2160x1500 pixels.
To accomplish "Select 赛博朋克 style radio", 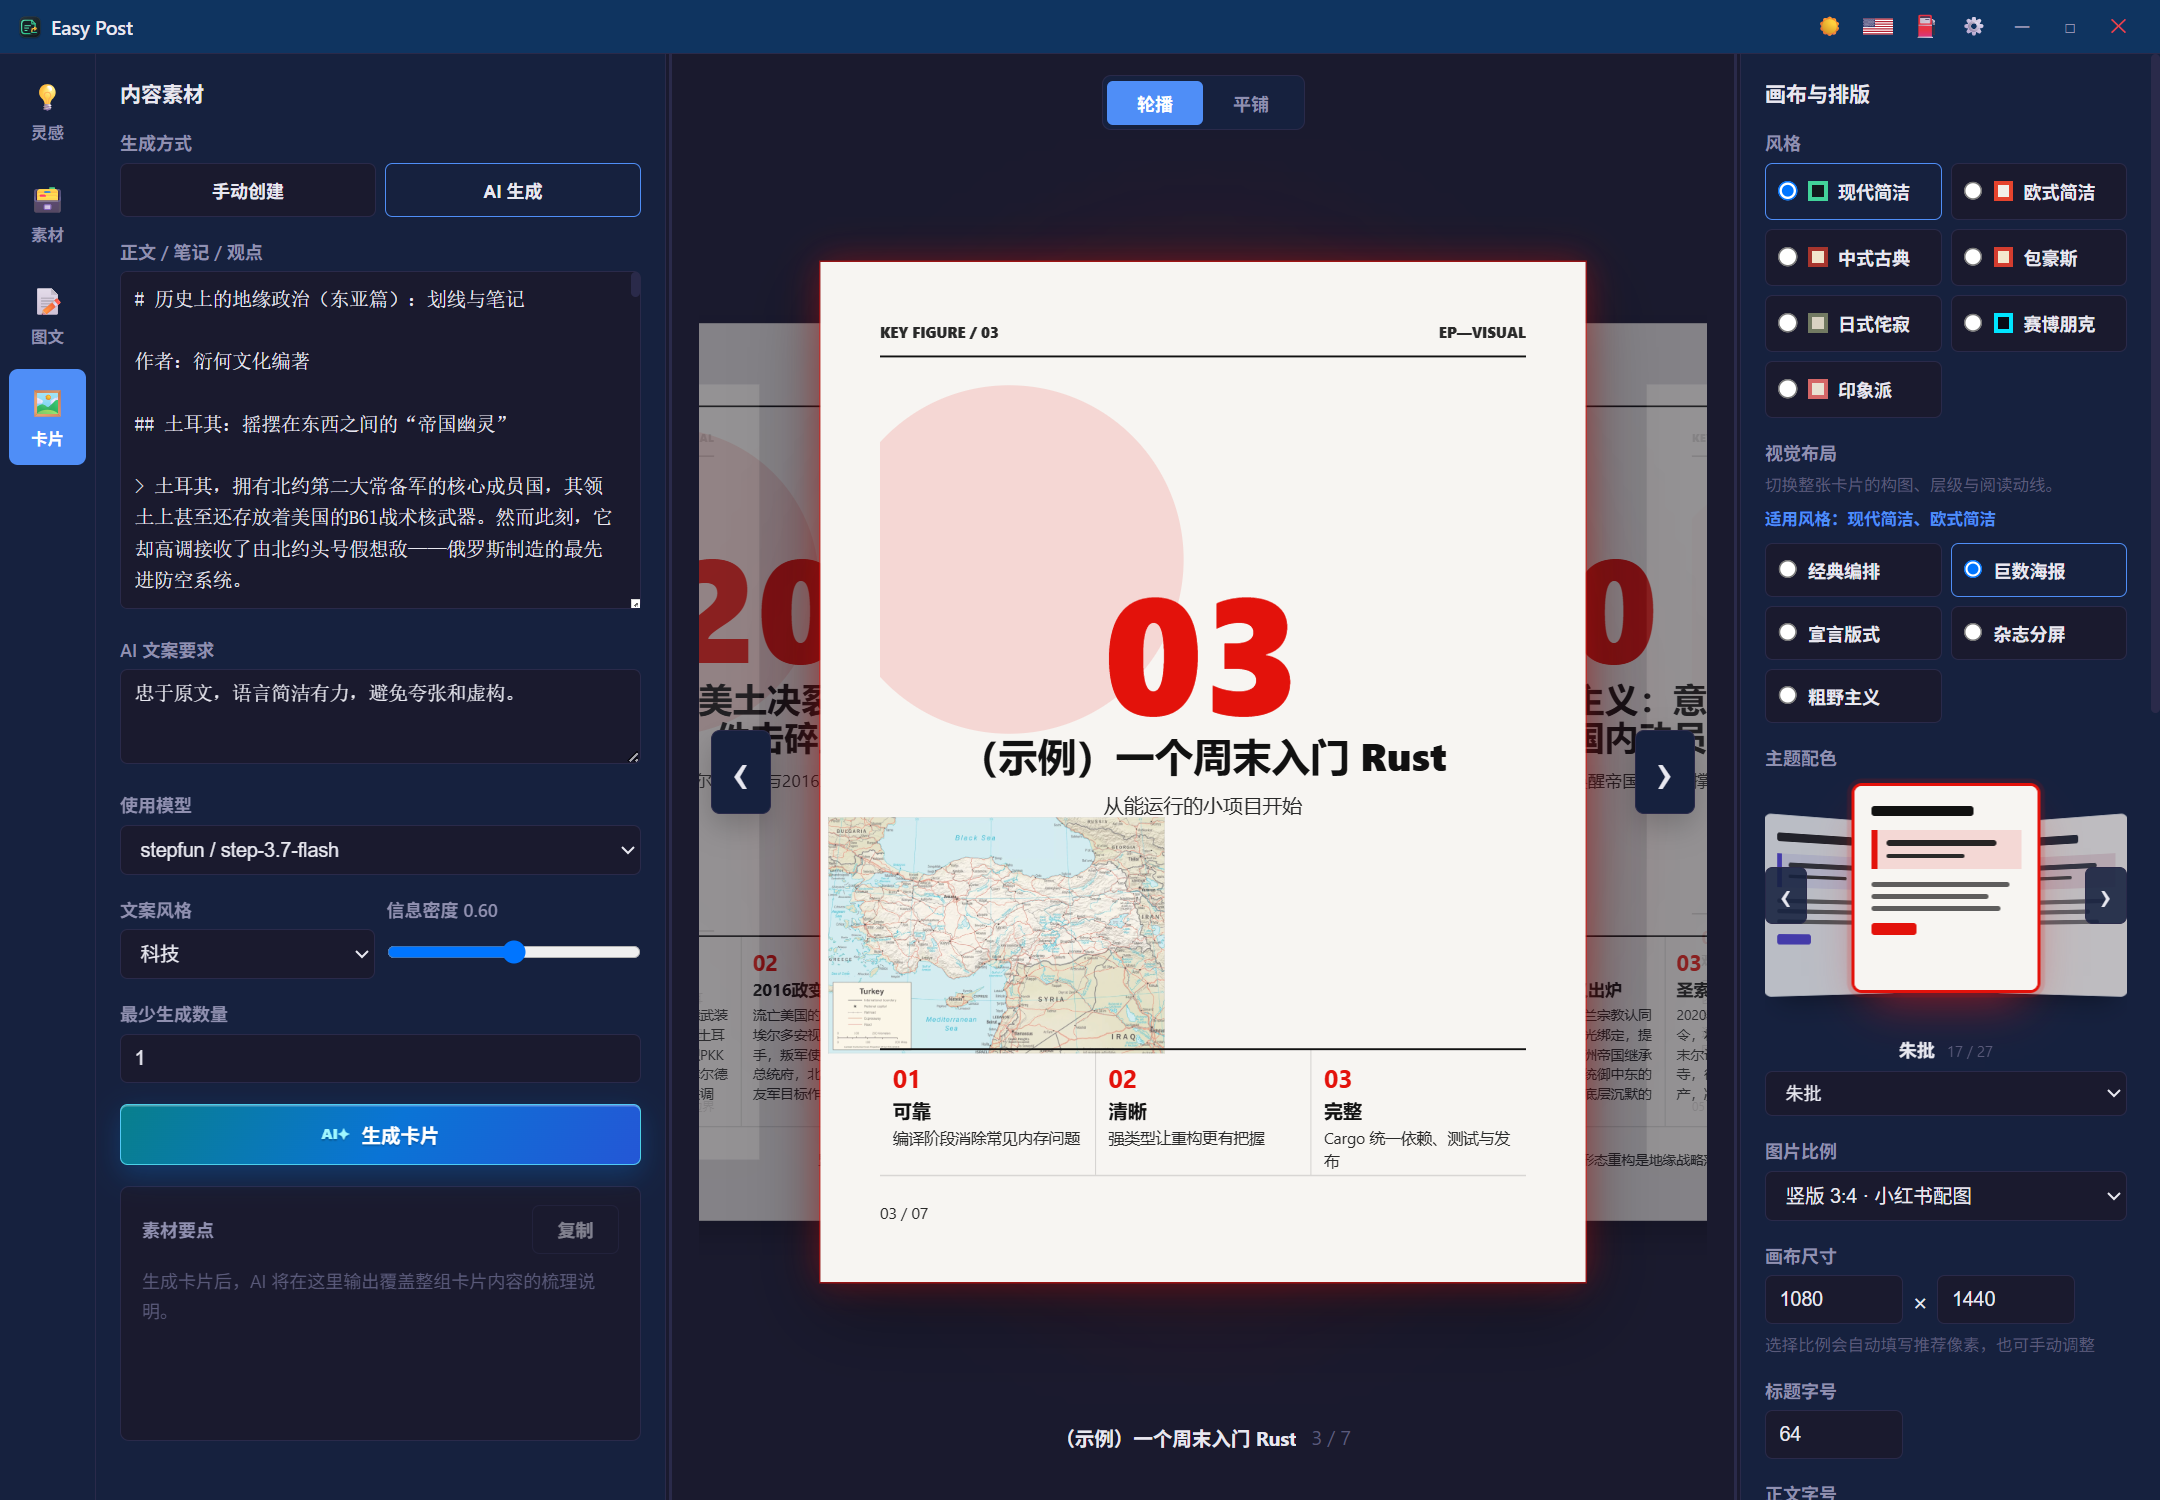I will (2038, 323).
